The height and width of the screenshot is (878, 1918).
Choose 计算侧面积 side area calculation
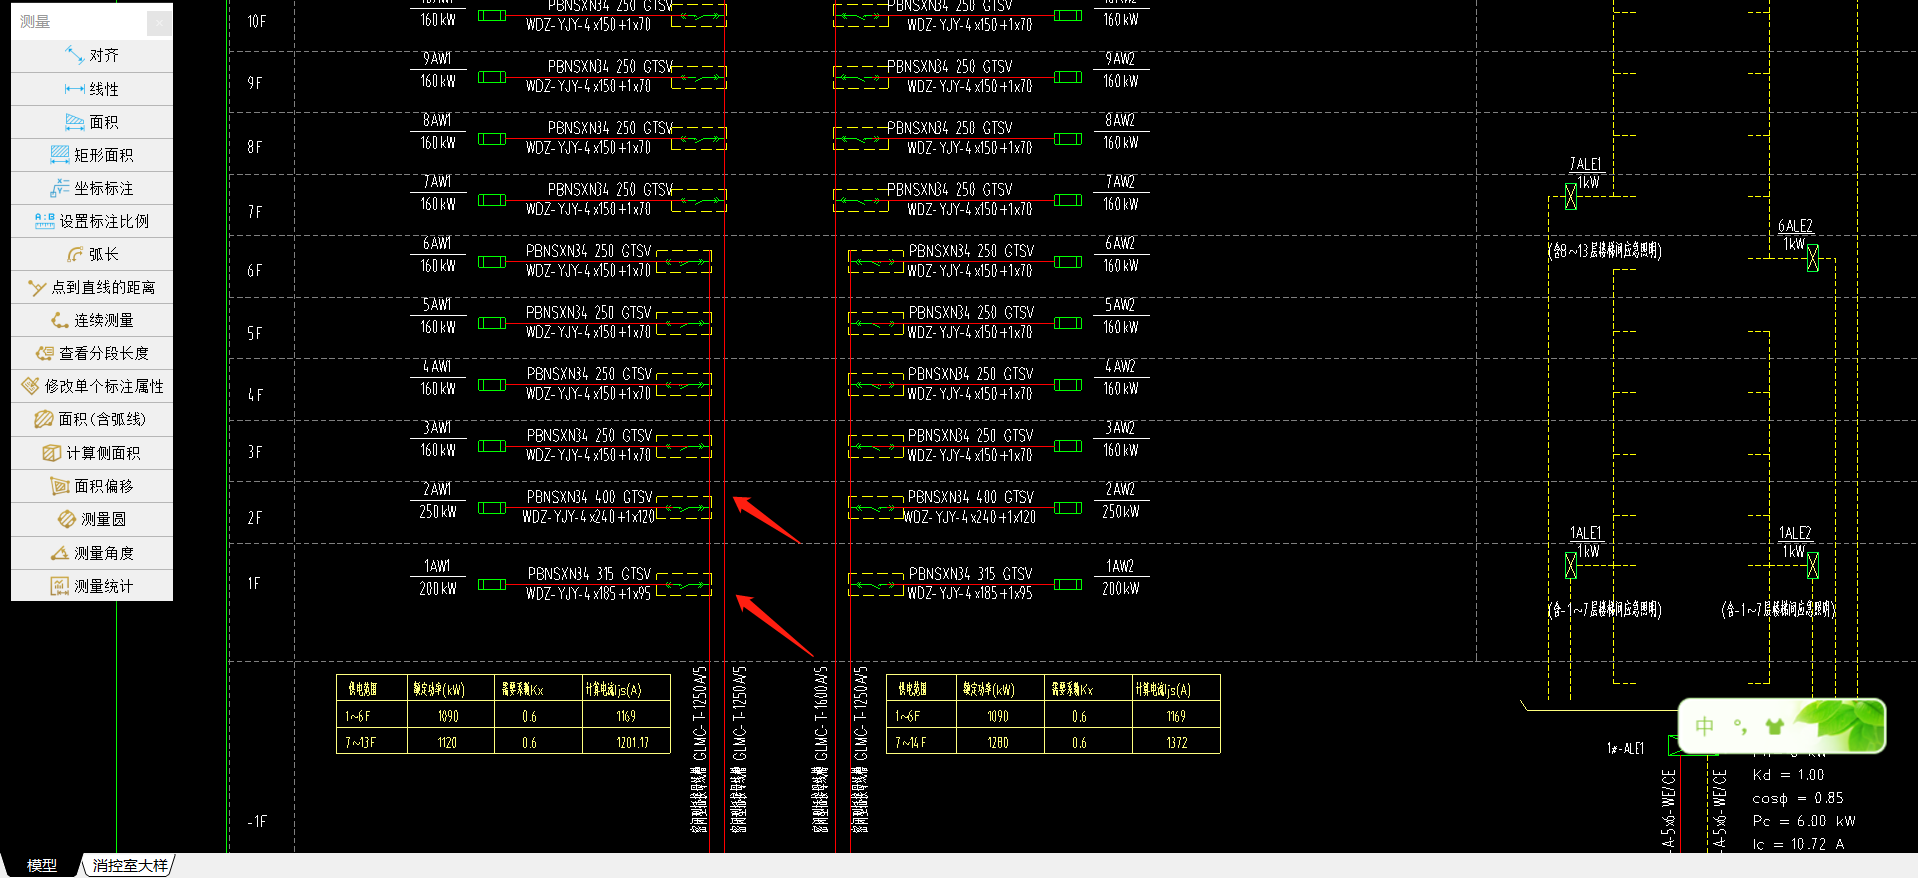tap(92, 453)
